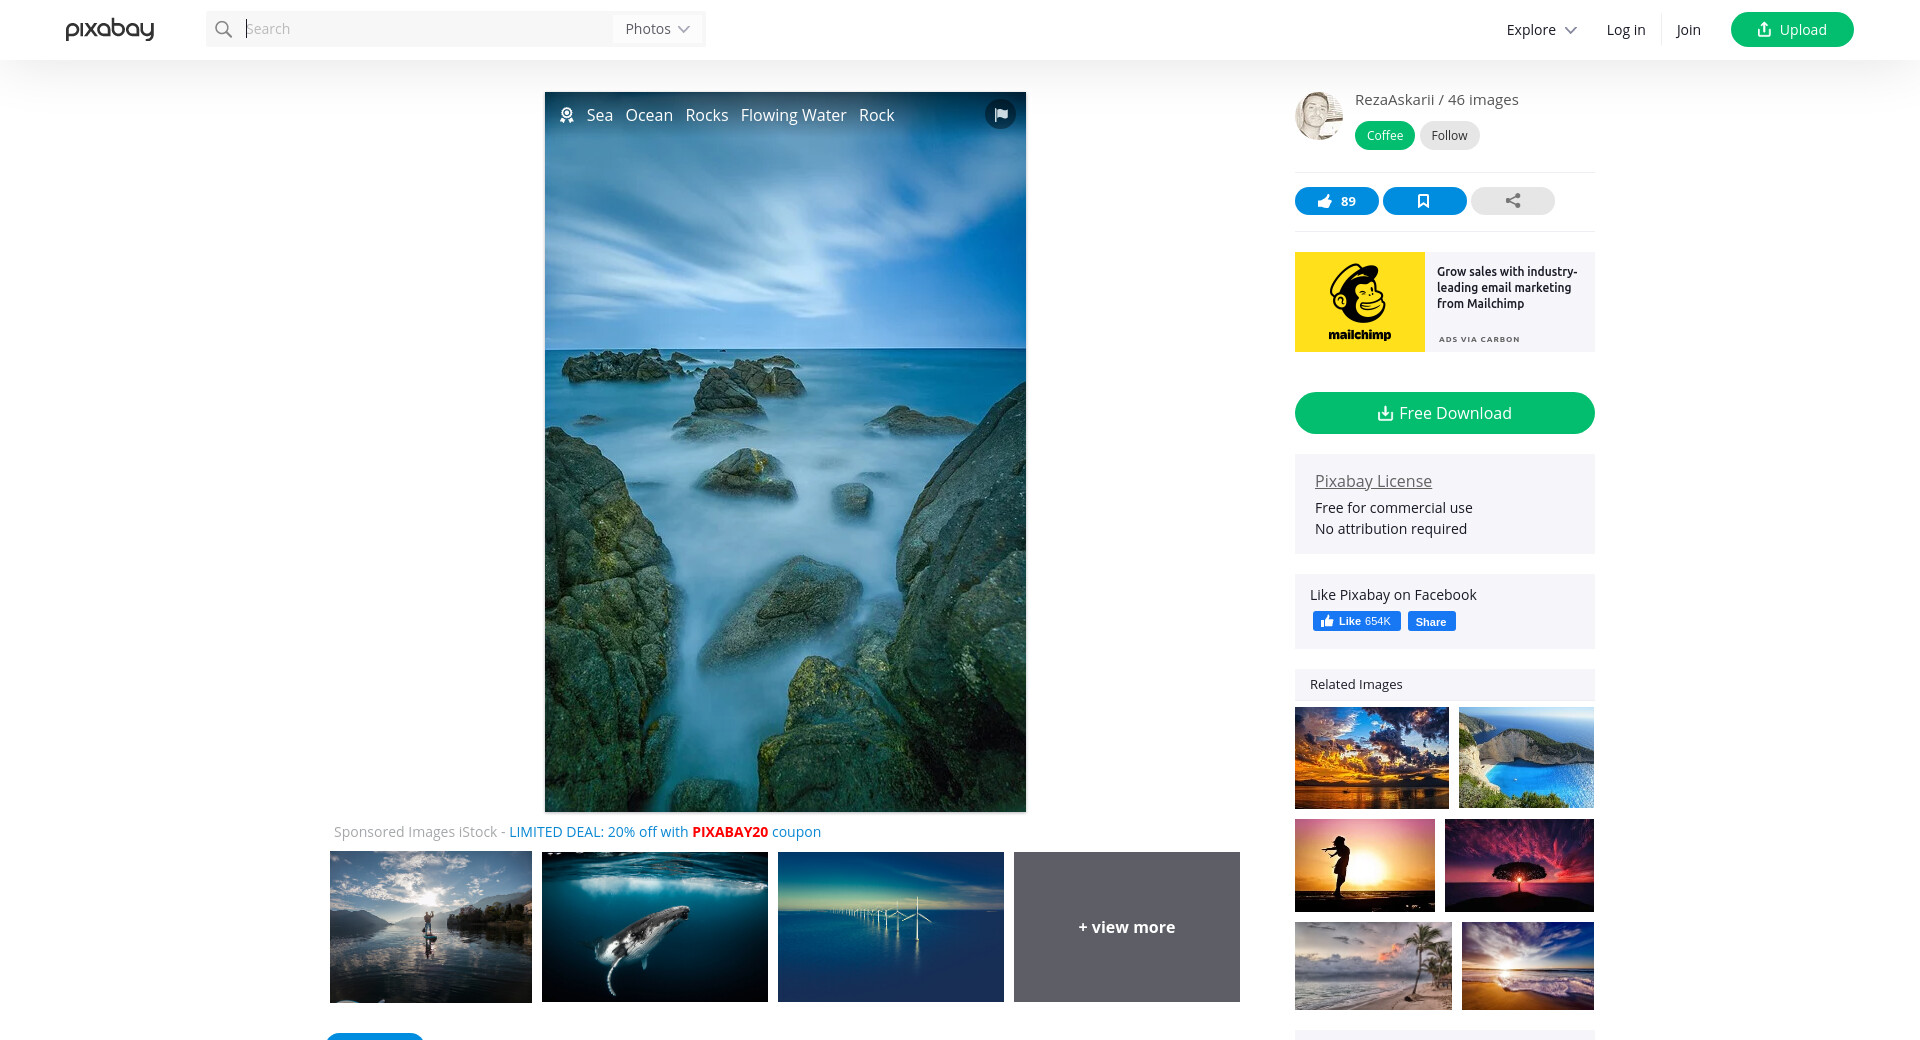Click the view more sponsored images tile
Screen dimensions: 1920x1040
1126,927
